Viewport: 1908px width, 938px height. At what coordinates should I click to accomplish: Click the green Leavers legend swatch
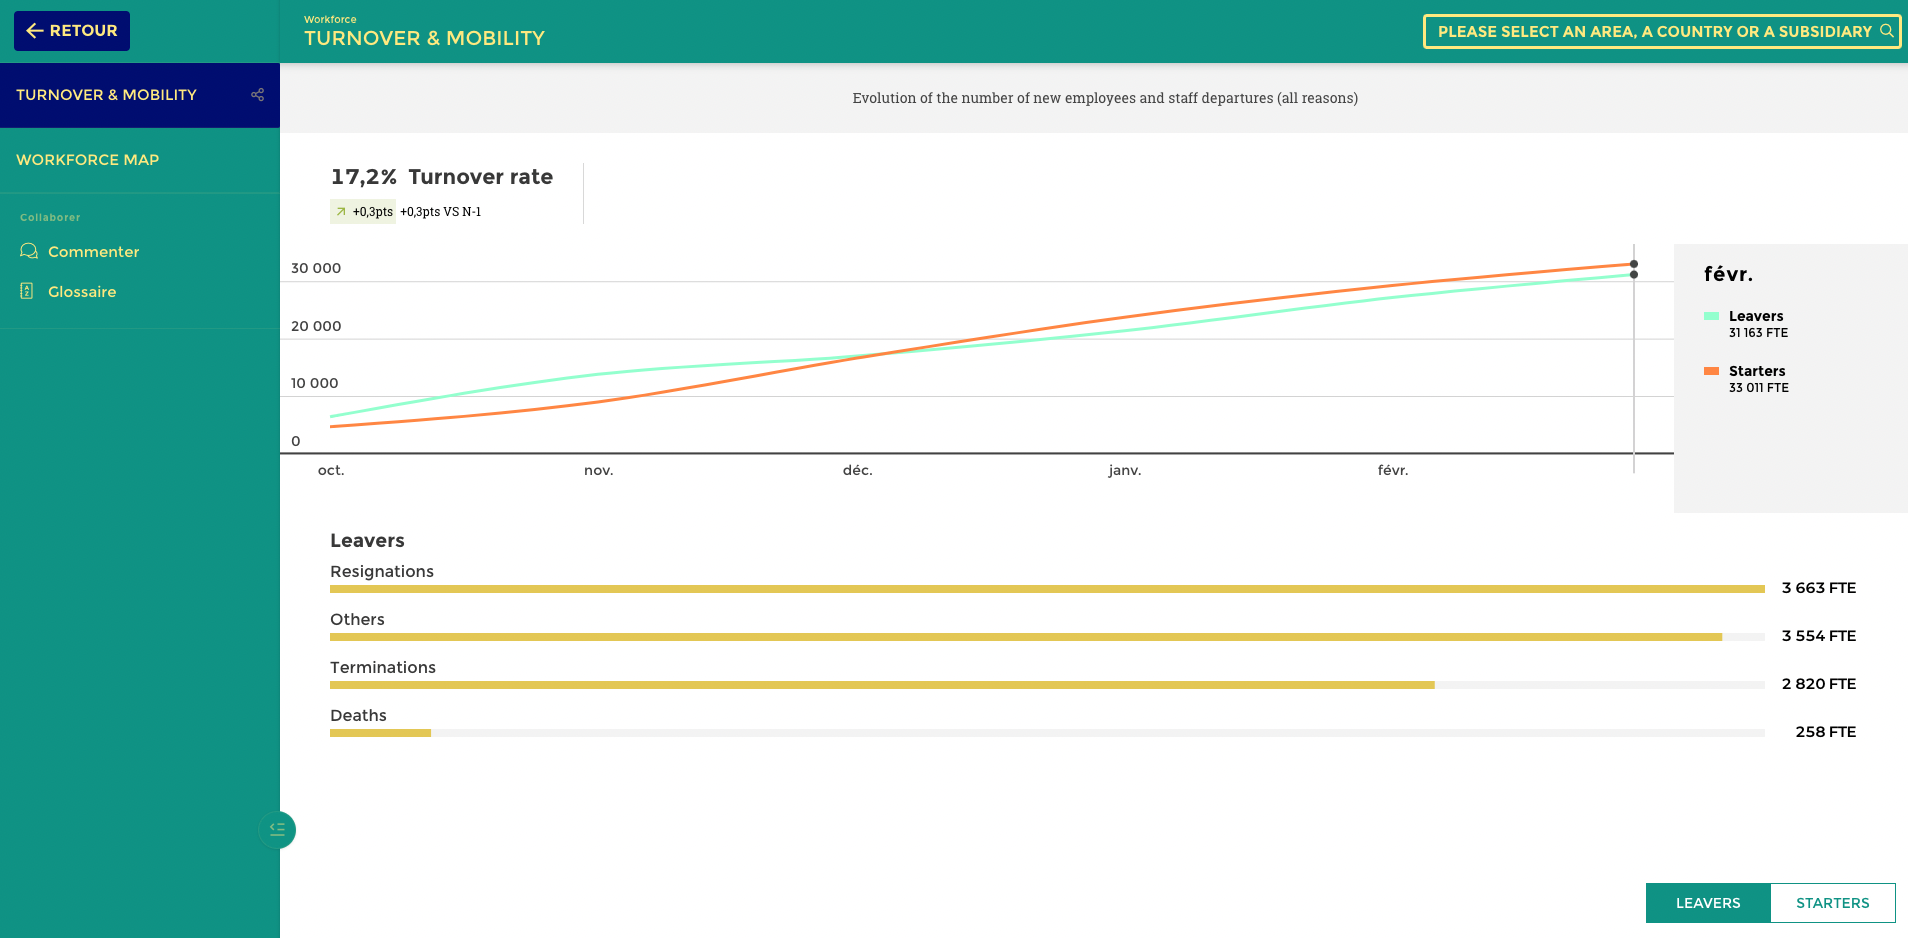(x=1711, y=316)
